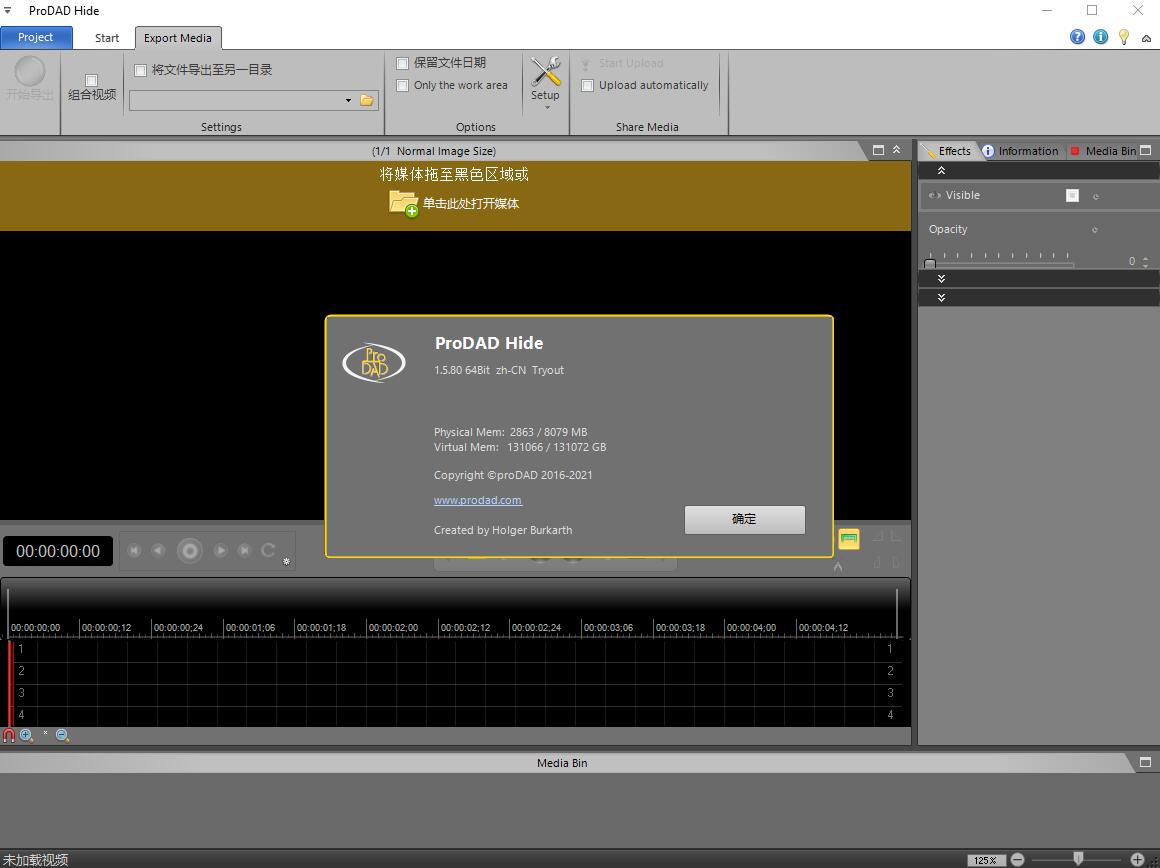Click the yellow highlighted timeline view icon

(849, 539)
